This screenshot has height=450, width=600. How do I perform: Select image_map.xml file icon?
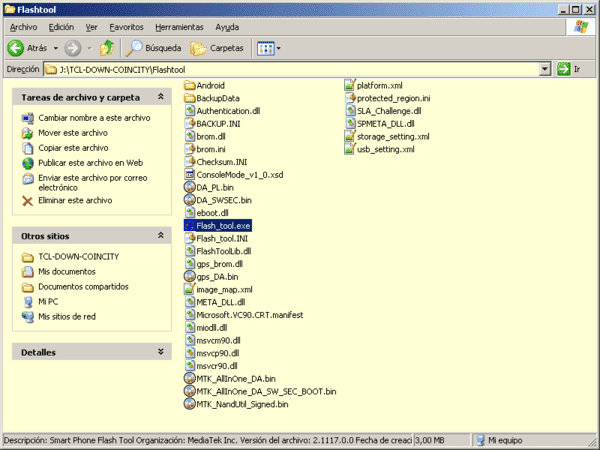[189, 289]
